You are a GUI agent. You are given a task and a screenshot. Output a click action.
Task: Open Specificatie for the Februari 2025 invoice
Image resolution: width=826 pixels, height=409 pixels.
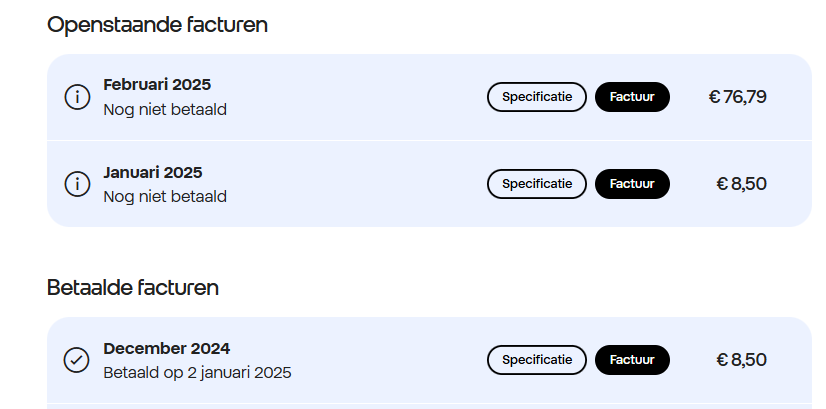[x=537, y=97]
